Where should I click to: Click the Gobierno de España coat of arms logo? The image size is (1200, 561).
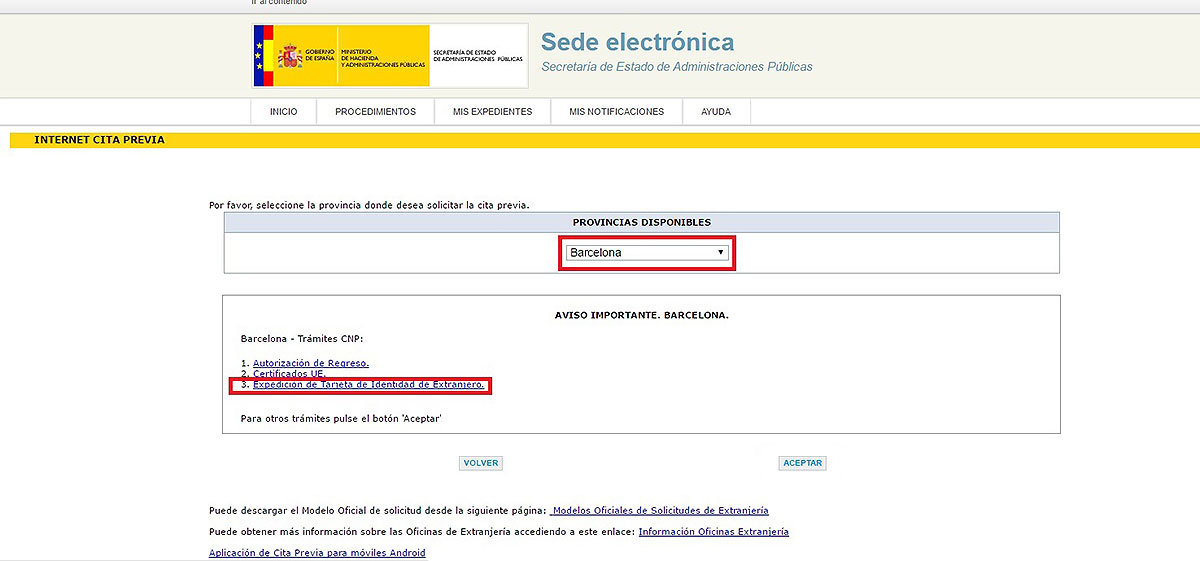pyautogui.click(x=290, y=55)
